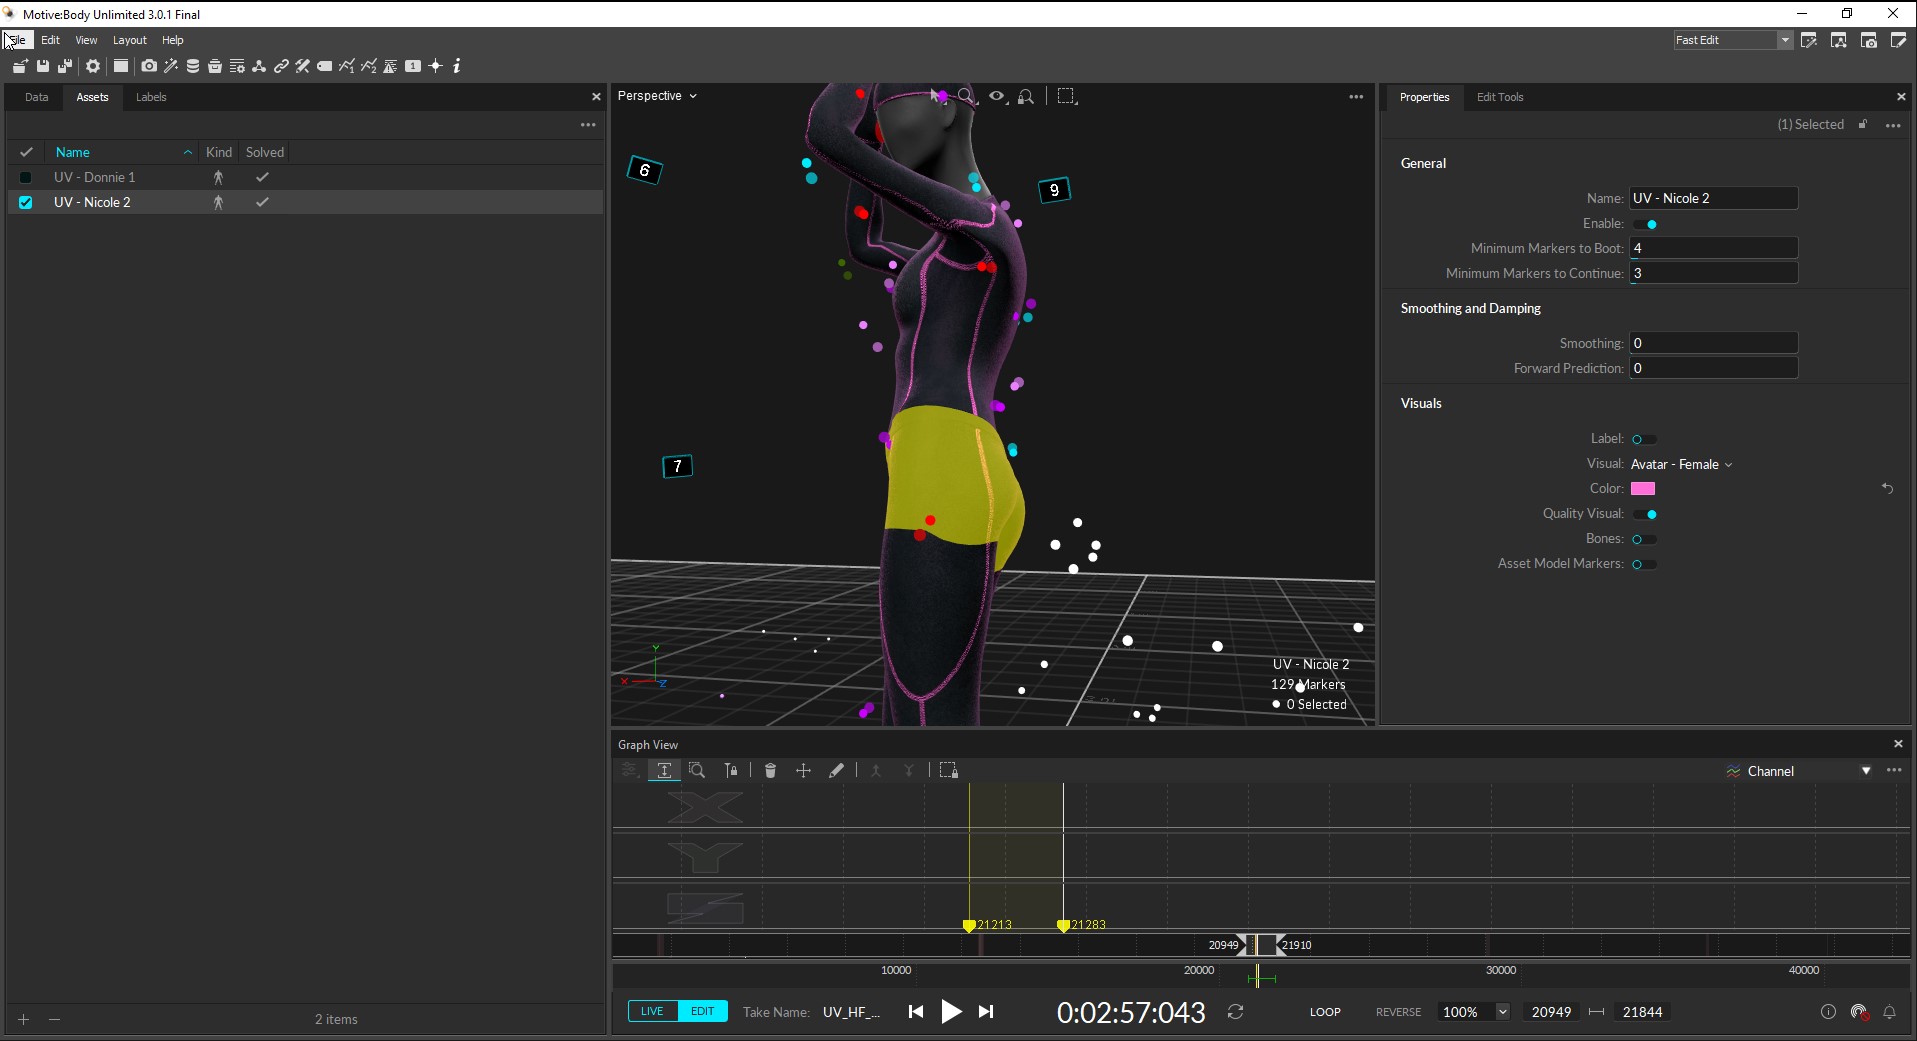Click the Graph View pencil draw icon

(x=836, y=770)
